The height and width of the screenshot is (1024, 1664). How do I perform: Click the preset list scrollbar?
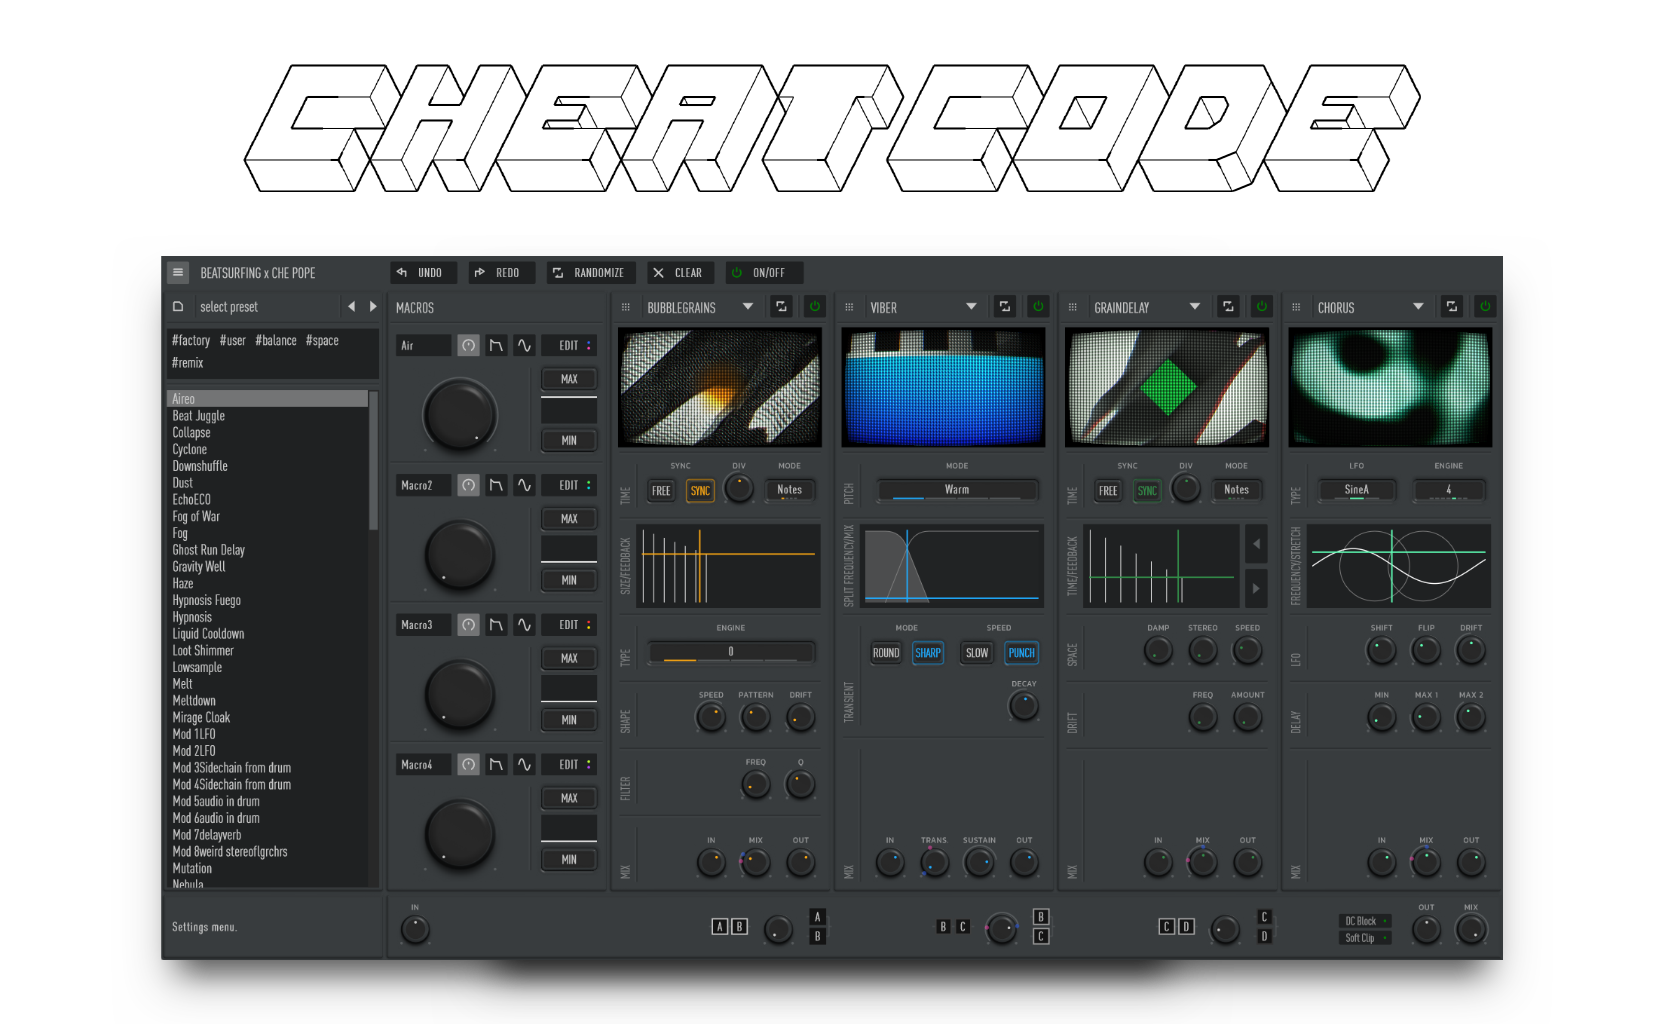coord(373,460)
